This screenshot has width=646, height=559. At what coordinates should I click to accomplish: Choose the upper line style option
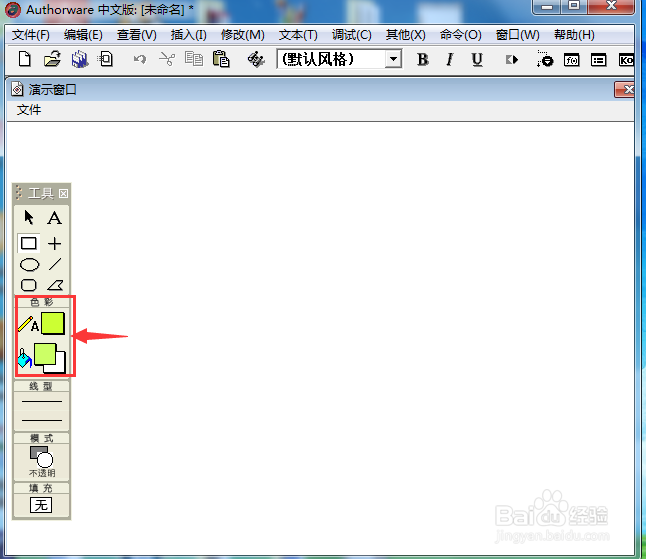pyautogui.click(x=42, y=401)
